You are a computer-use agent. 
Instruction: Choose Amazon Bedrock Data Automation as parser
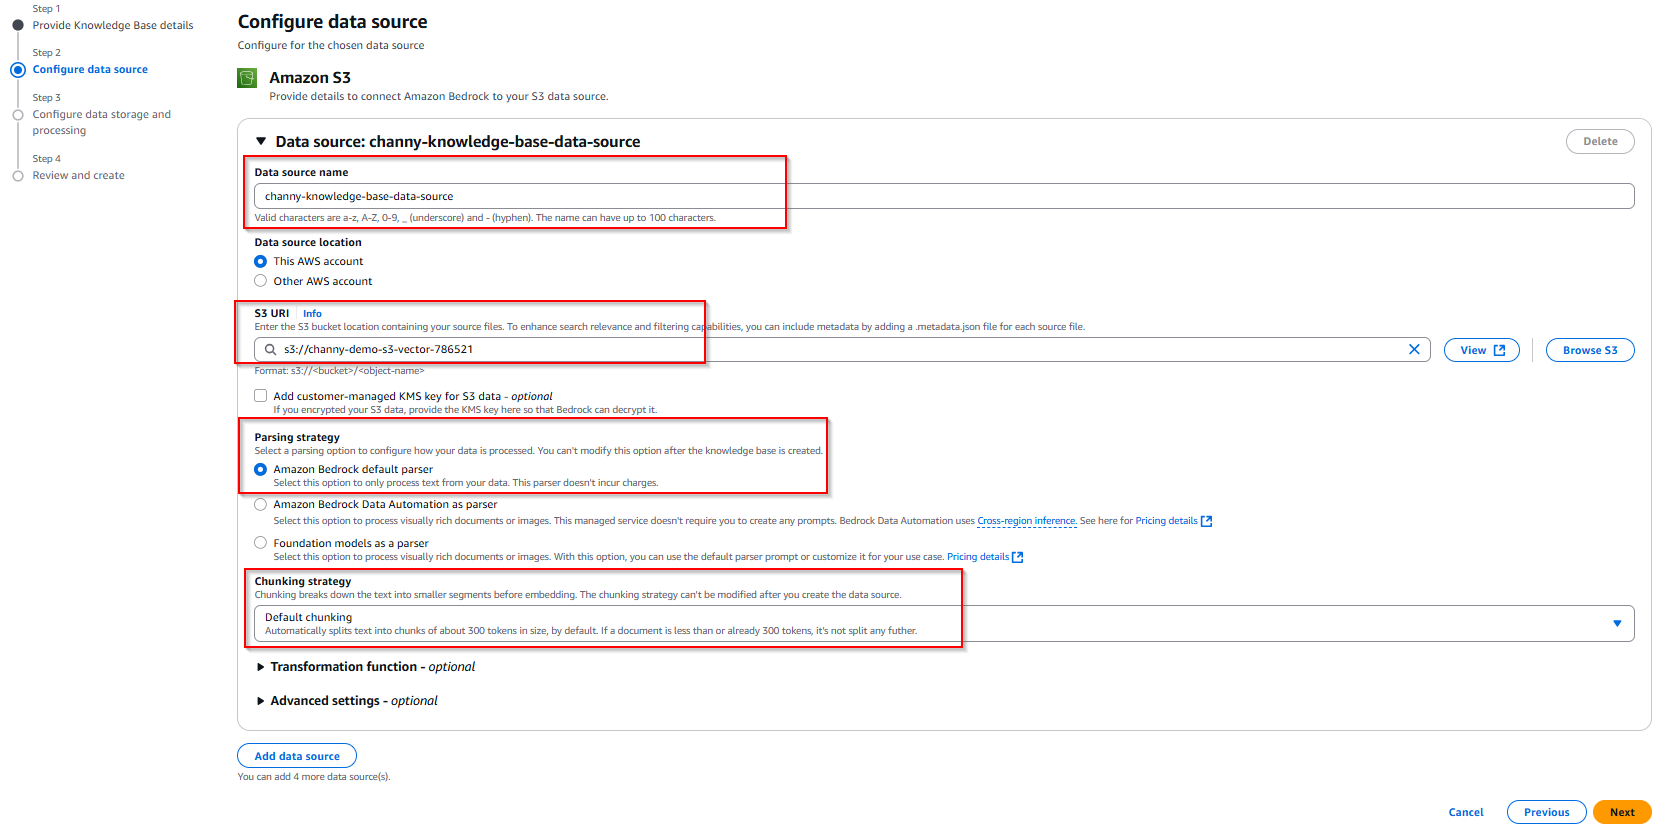[x=260, y=505]
